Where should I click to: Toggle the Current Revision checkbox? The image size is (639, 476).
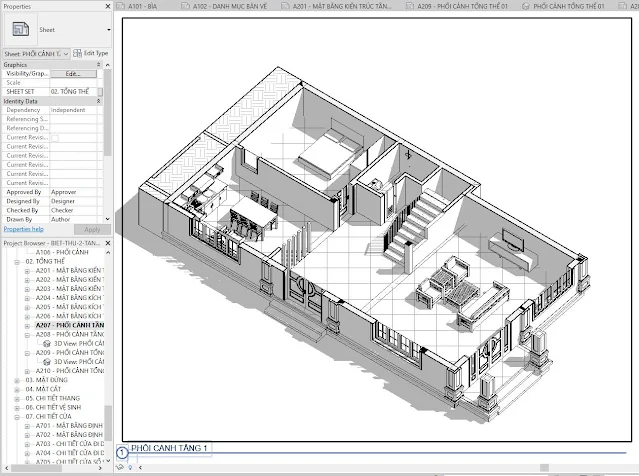(x=55, y=138)
